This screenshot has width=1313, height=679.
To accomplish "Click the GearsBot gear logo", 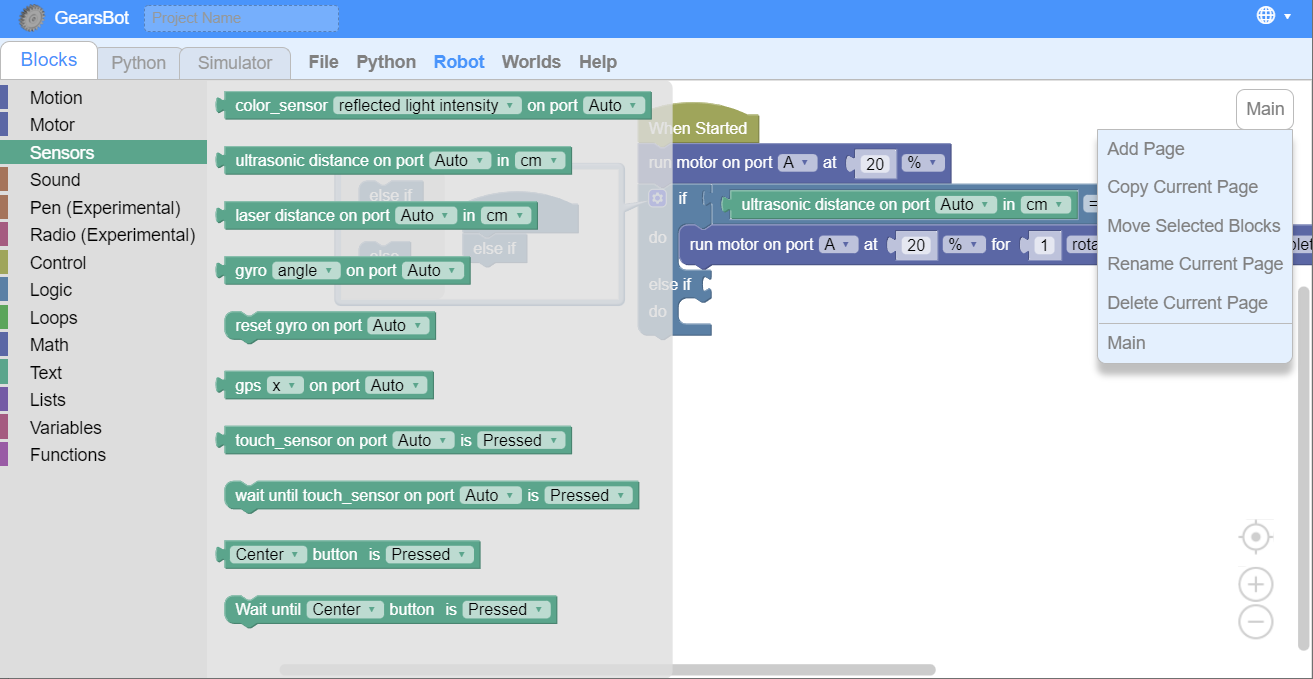I will click(32, 18).
